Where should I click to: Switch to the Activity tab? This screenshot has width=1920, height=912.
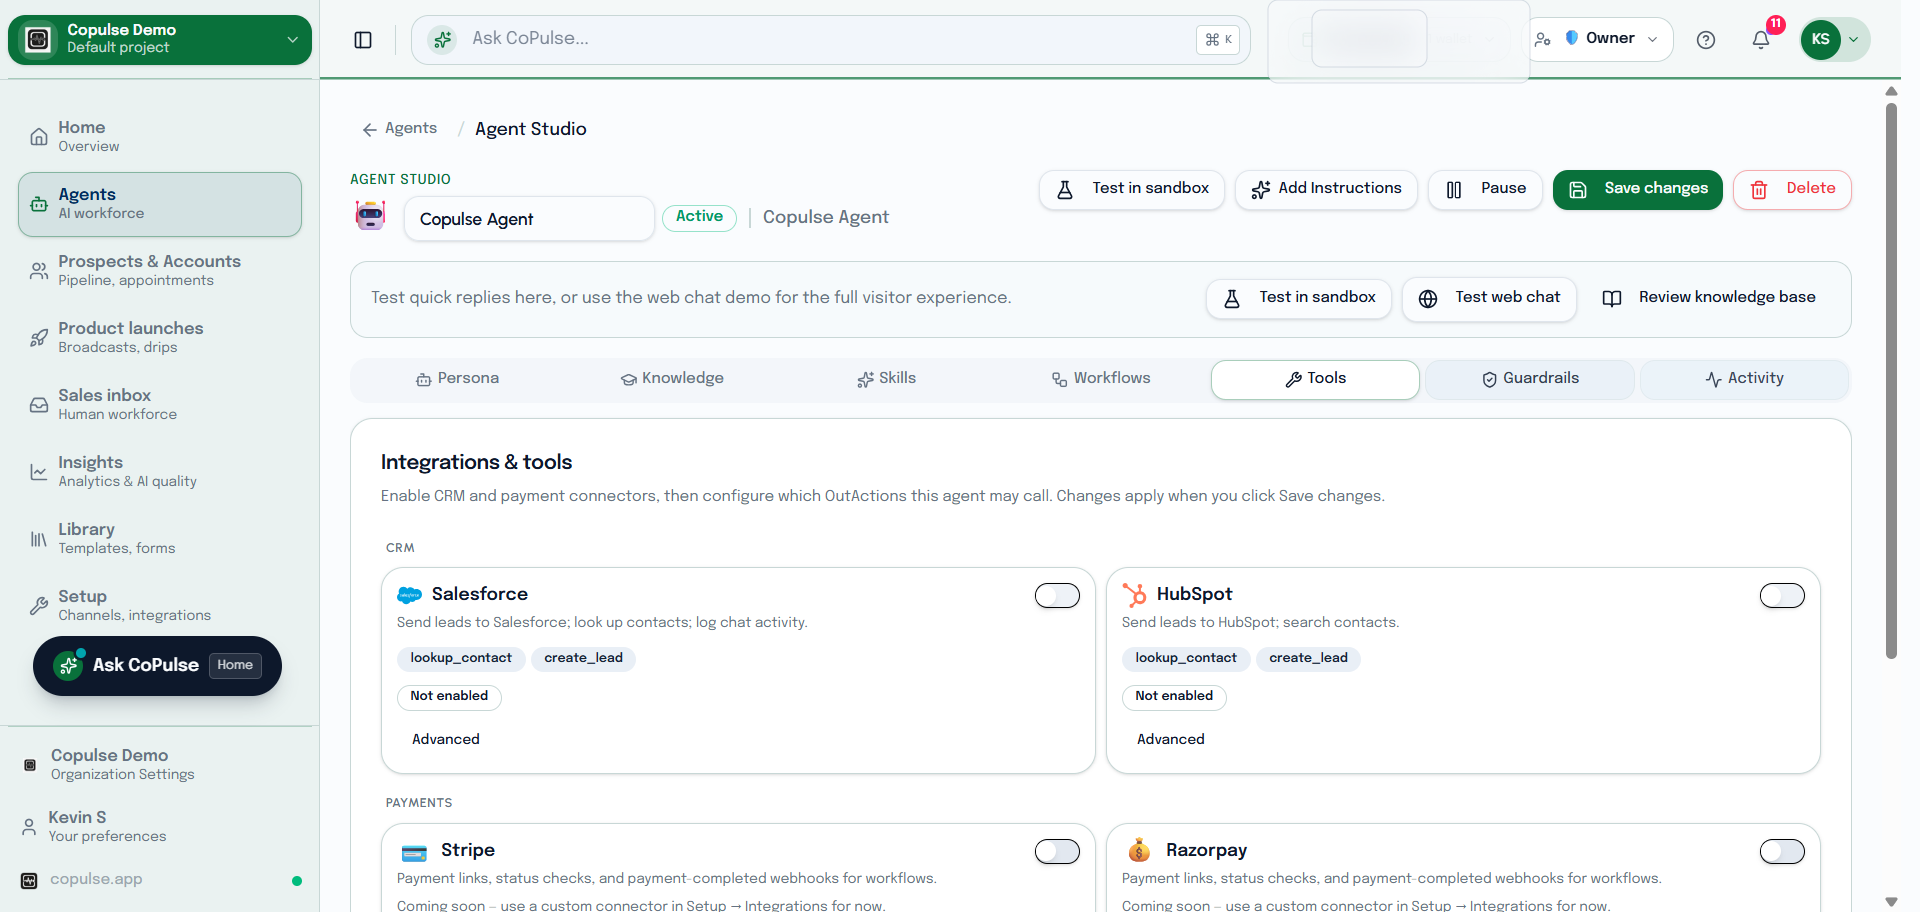click(1745, 379)
